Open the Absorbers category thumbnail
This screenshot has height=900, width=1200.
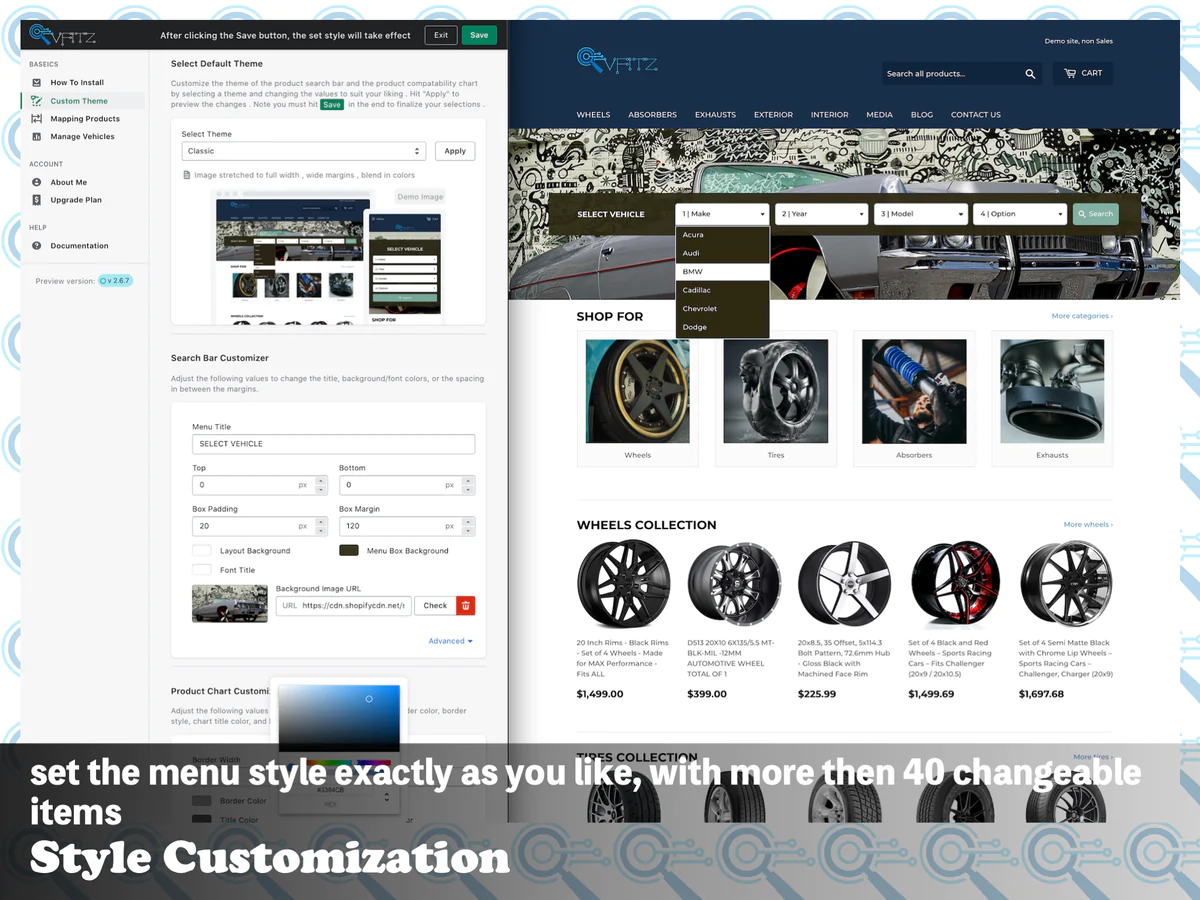[x=914, y=391]
